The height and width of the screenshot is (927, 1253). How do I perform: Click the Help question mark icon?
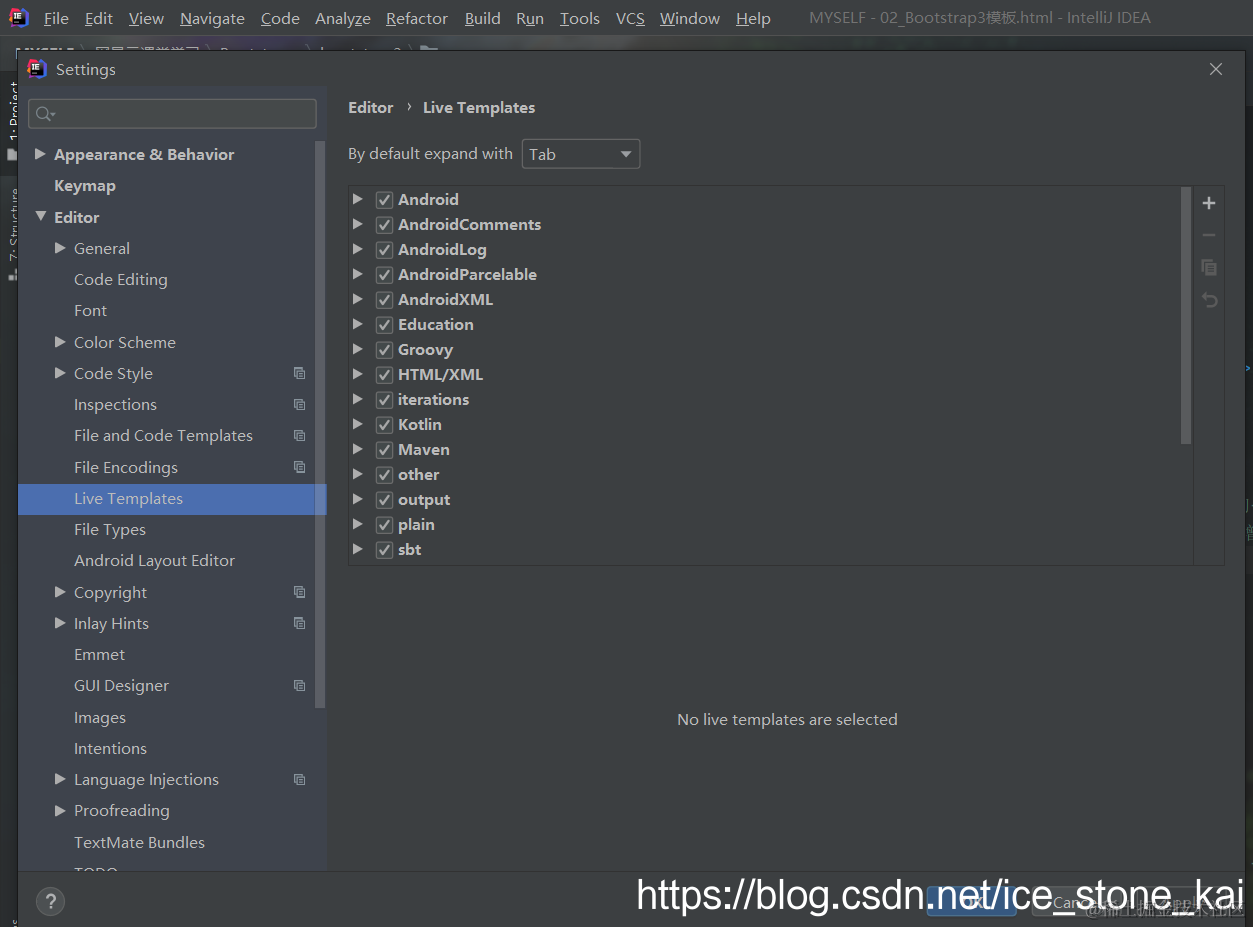[x=50, y=901]
